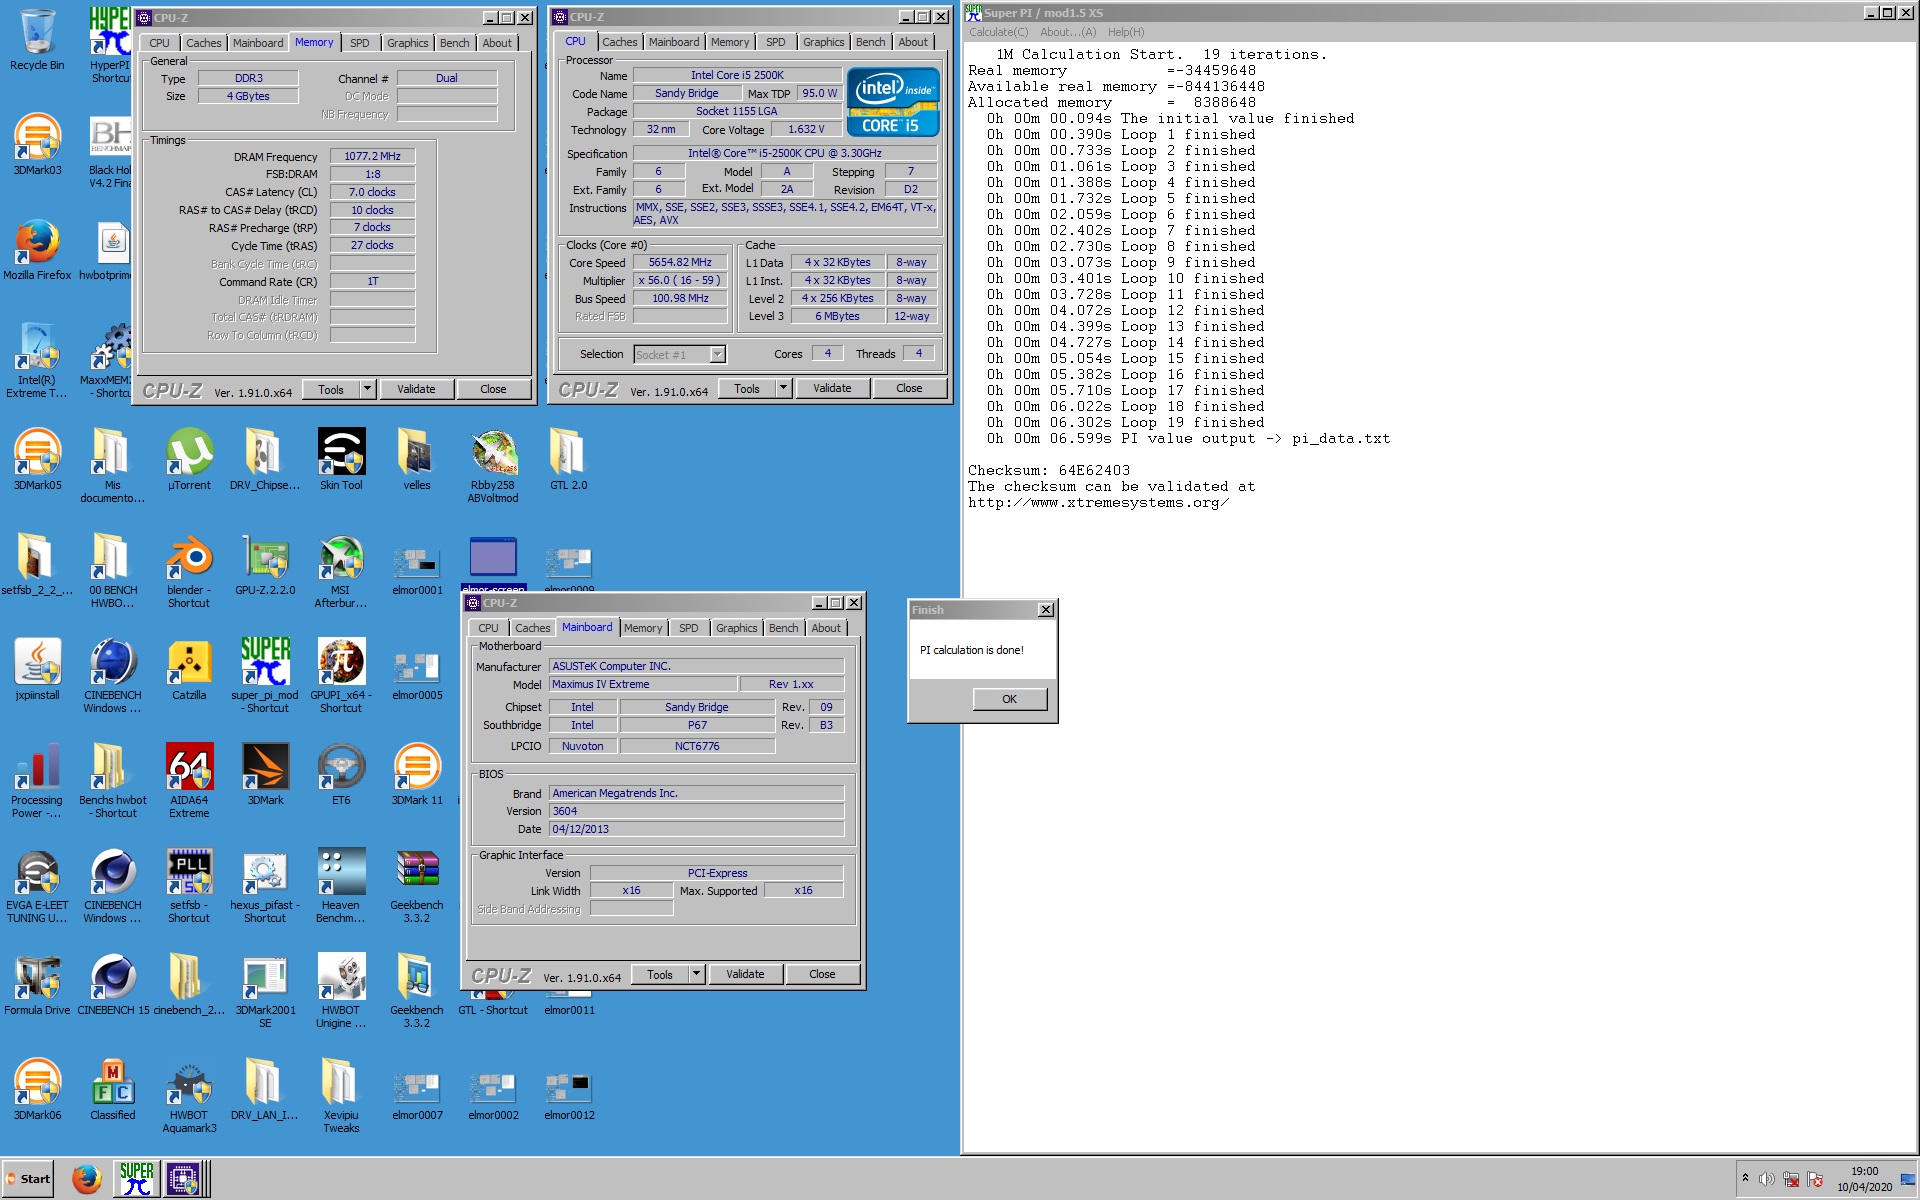Launch MSI Afterburner desktop icon

coord(341,571)
